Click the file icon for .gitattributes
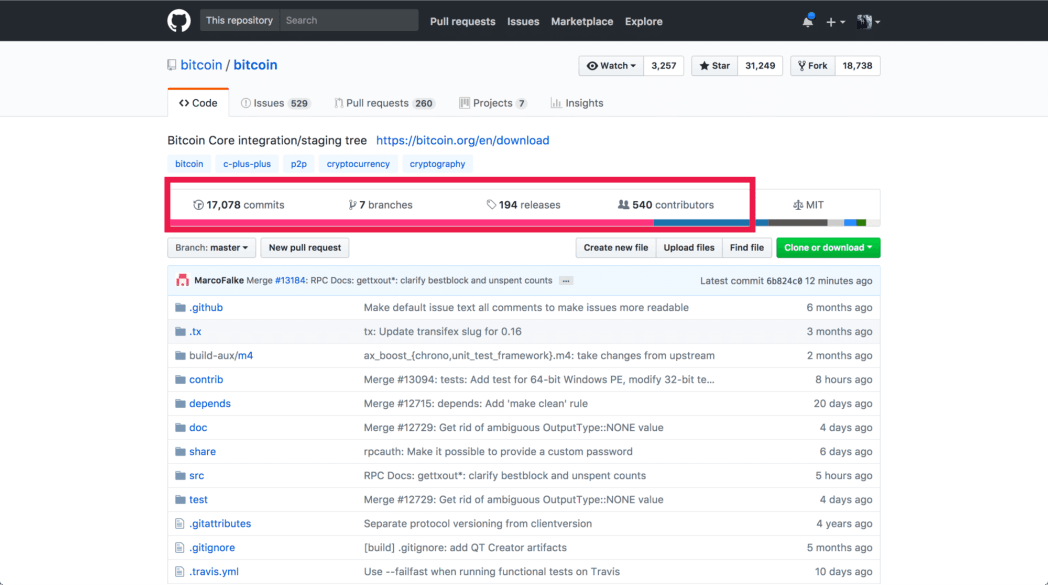The width and height of the screenshot is (1048, 585). tap(179, 524)
